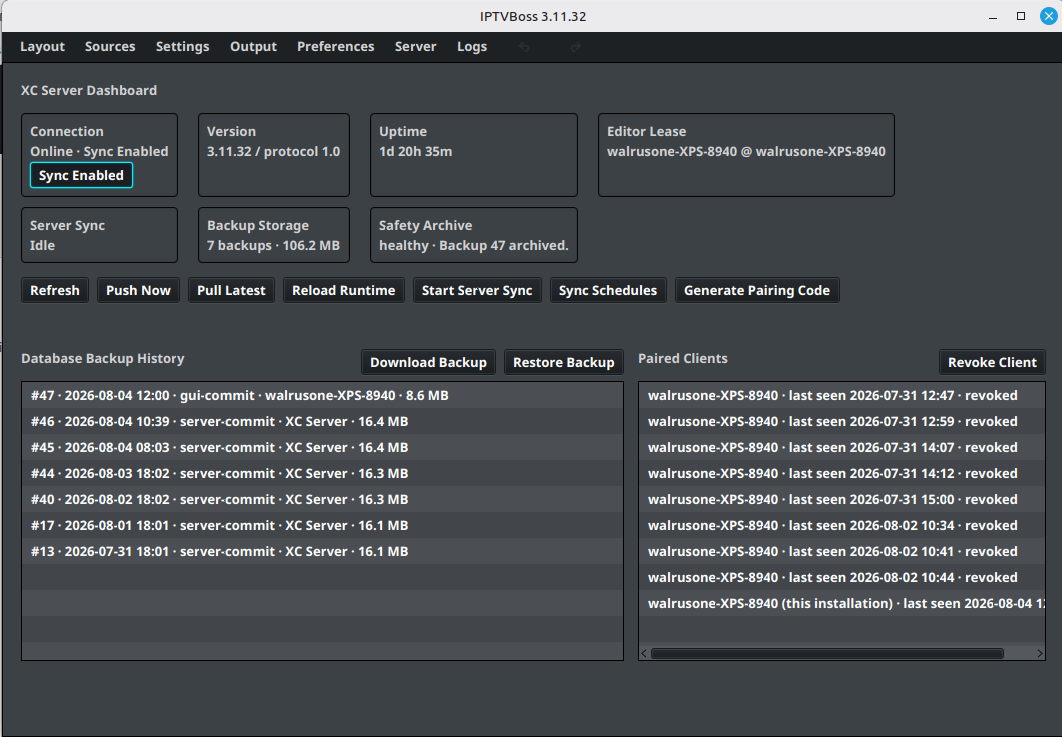Open the Layout menu
The height and width of the screenshot is (737, 1062).
pyautogui.click(x=42, y=47)
